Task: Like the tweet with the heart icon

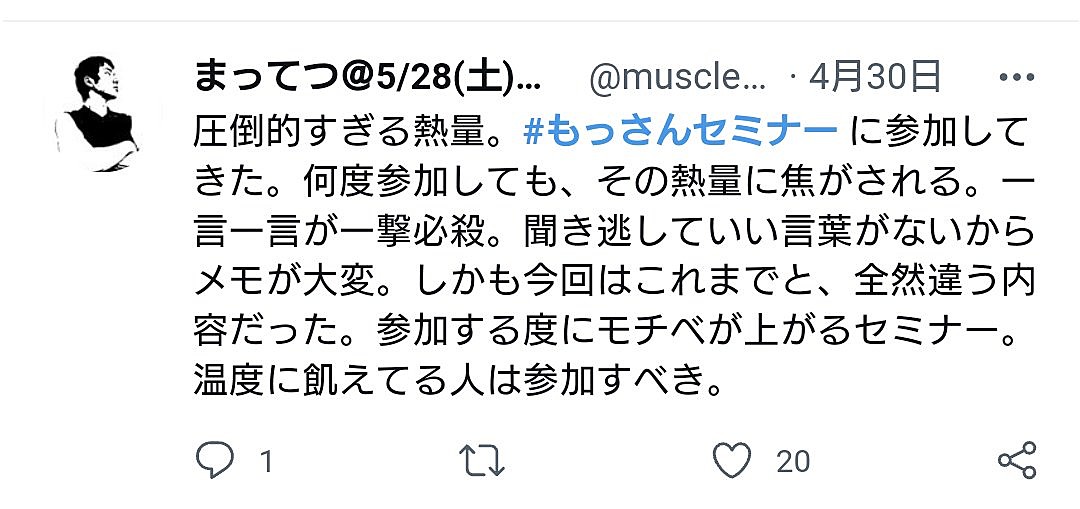Action: point(731,460)
